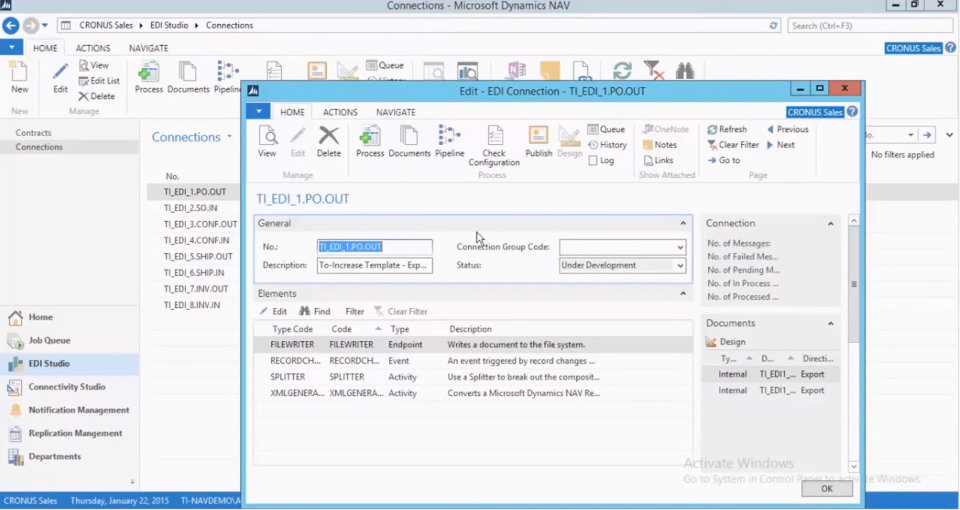
Task: Click the No. input field
Action: [374, 247]
